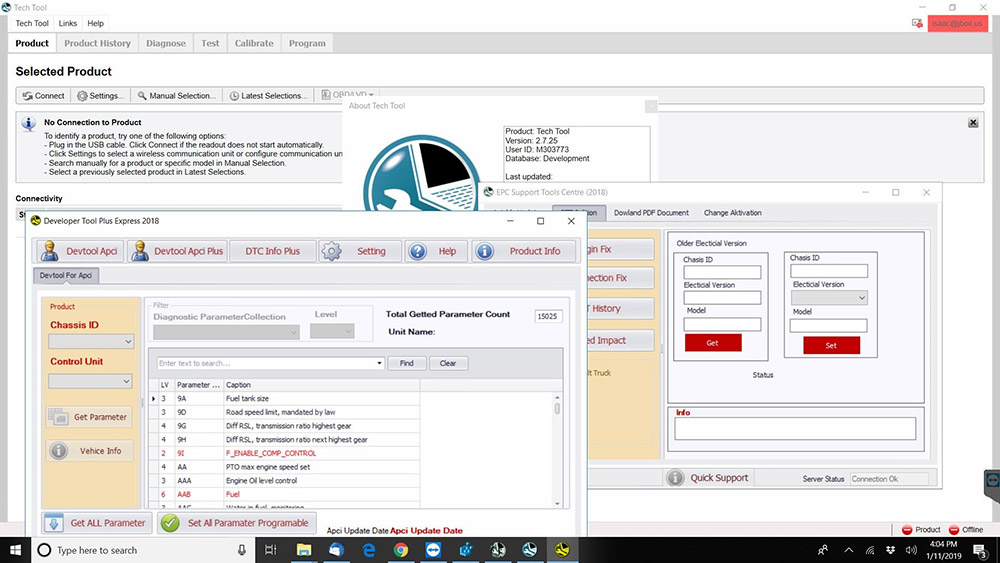1000x563 pixels.
Task: Click Connect in Tech Tool toolbar
Action: 43,96
